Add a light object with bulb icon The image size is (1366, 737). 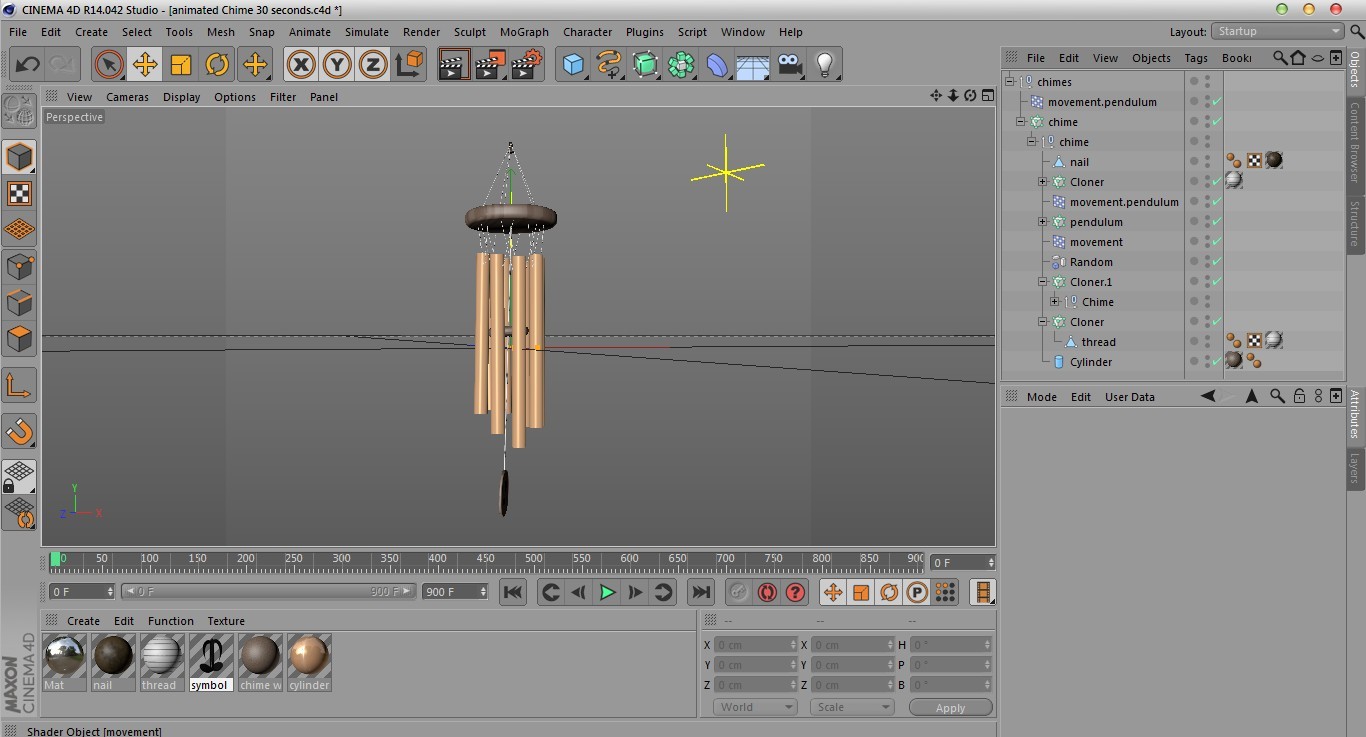824,65
